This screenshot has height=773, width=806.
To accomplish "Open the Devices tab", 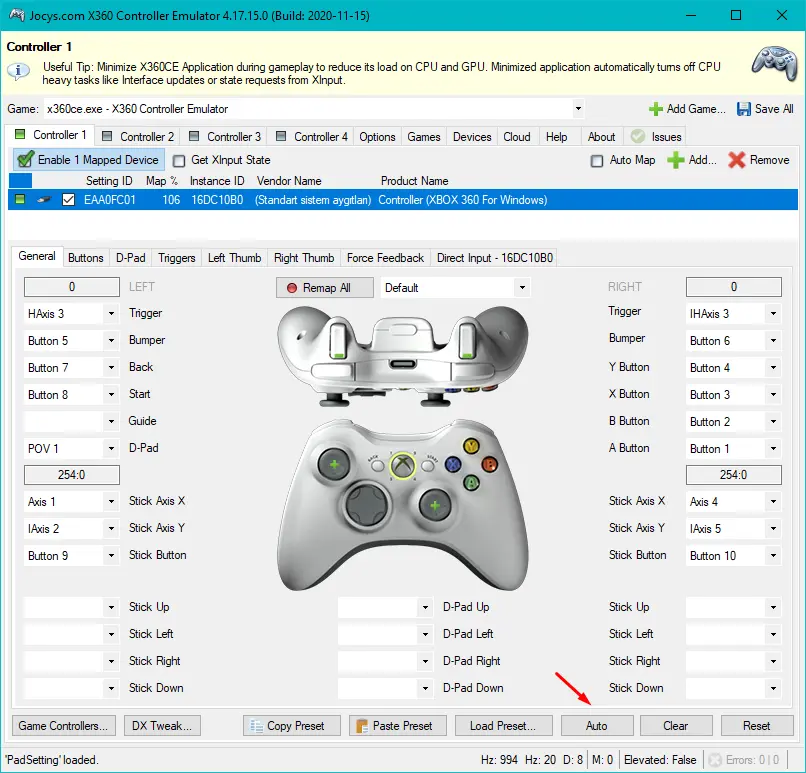I will click(472, 137).
